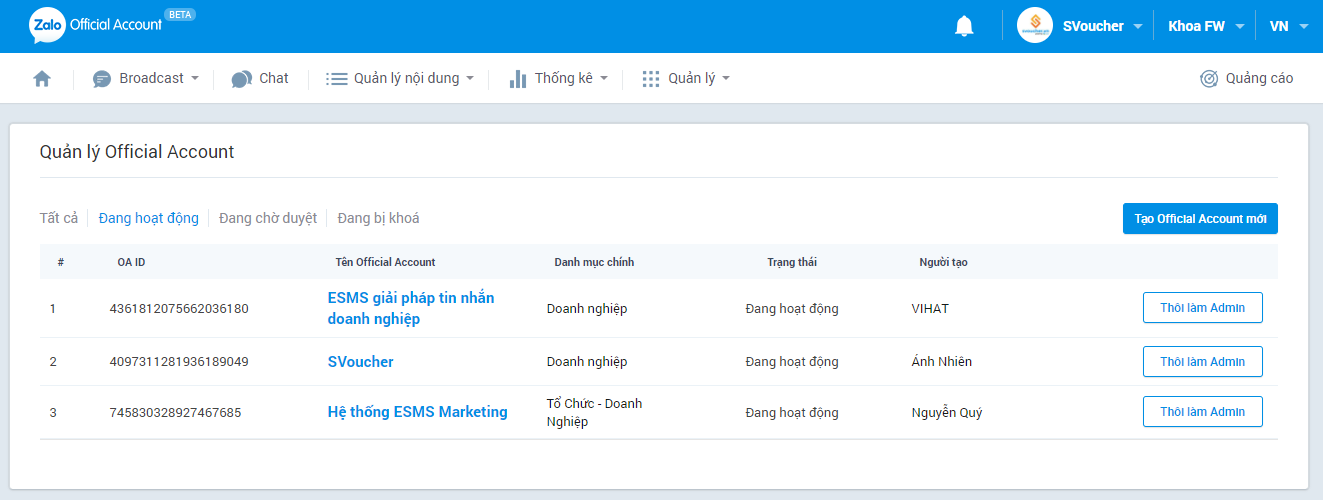Open Hệ thống ESMS Marketing link
1323x500 pixels.
click(x=418, y=412)
